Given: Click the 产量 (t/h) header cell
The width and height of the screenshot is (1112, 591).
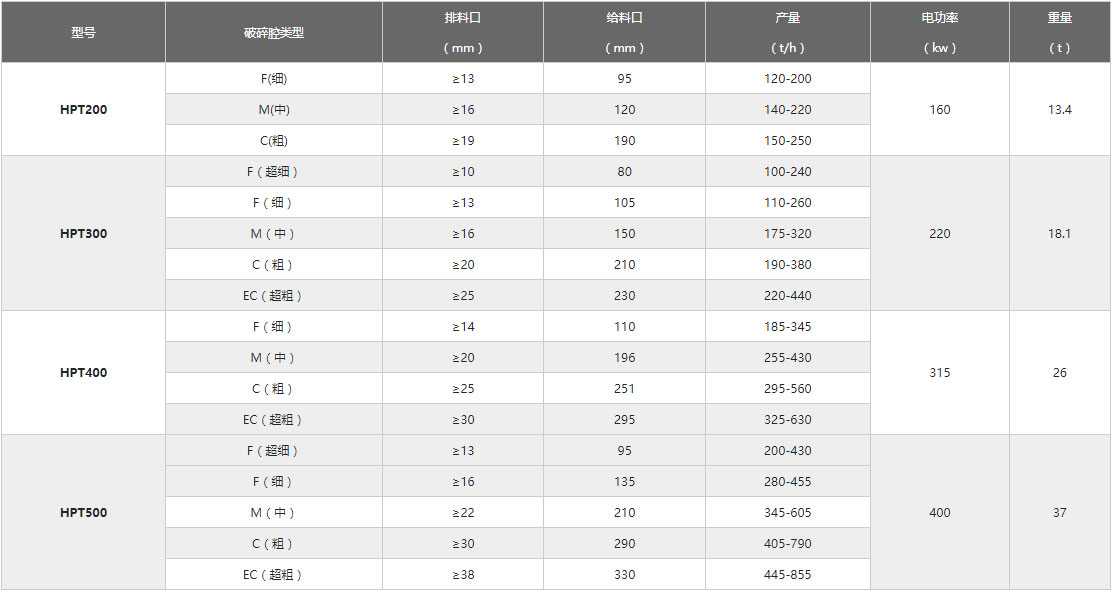Looking at the screenshot, I should [x=787, y=32].
